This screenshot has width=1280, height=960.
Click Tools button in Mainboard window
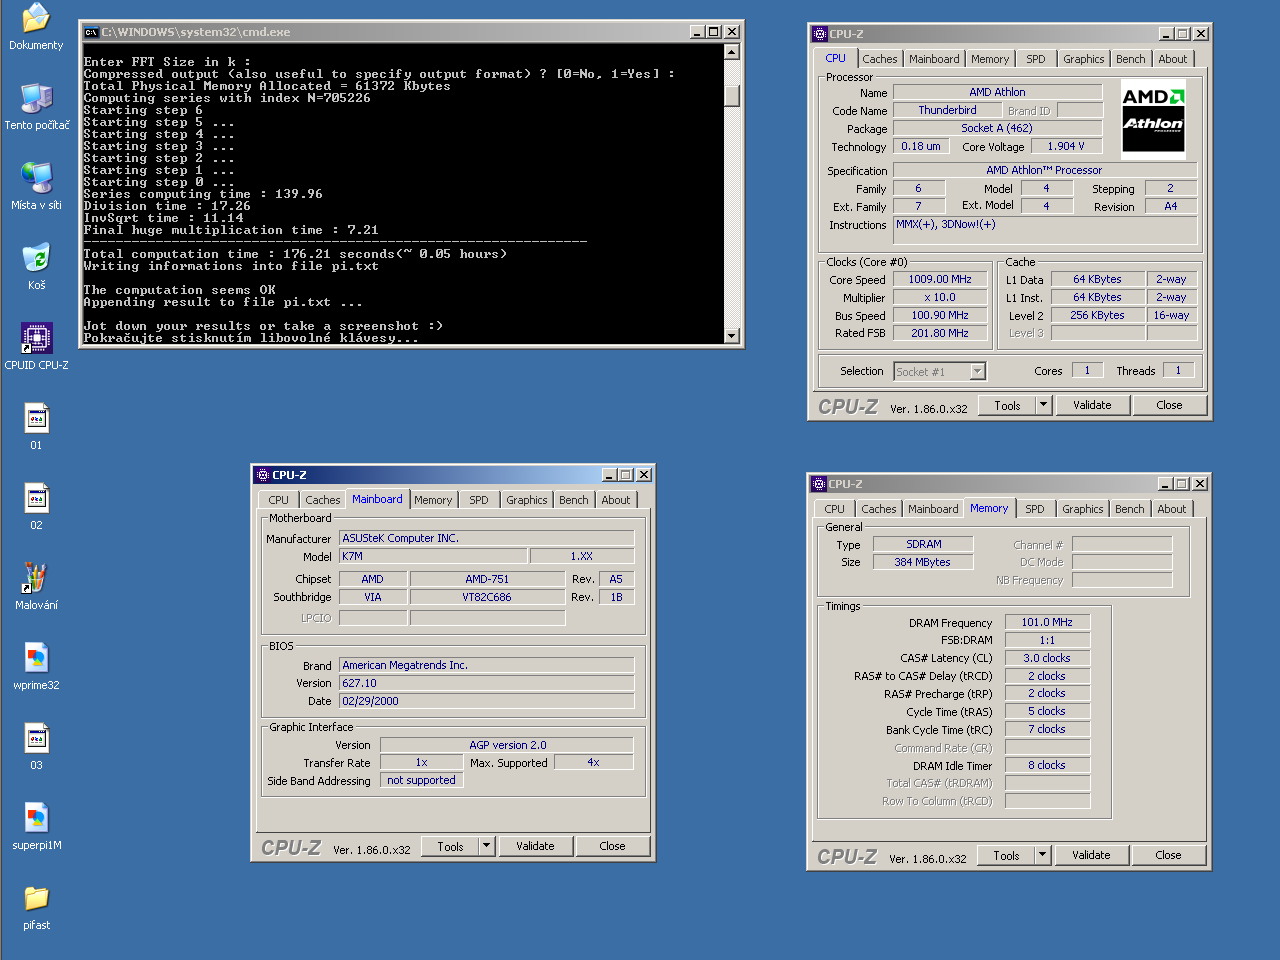click(450, 846)
